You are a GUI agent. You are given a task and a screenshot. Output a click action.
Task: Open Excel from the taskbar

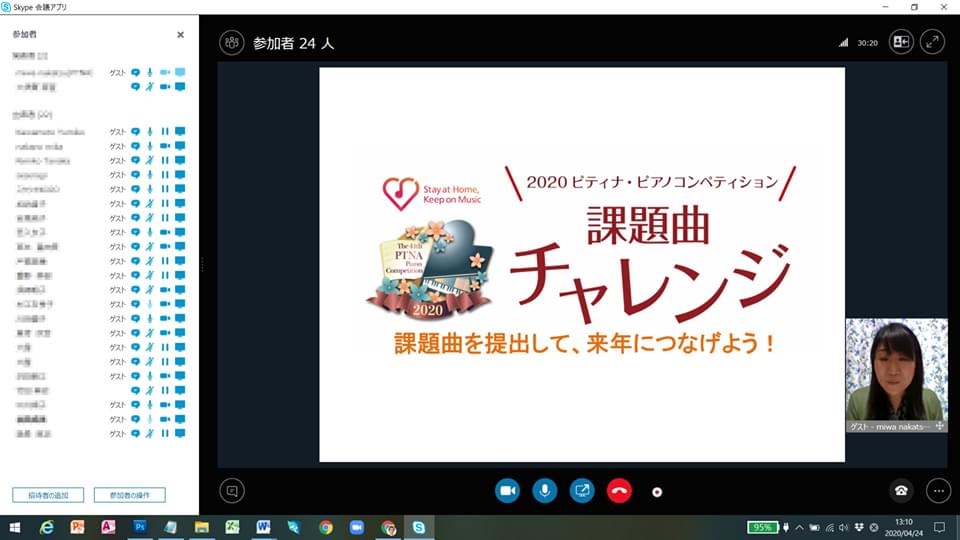coord(232,527)
